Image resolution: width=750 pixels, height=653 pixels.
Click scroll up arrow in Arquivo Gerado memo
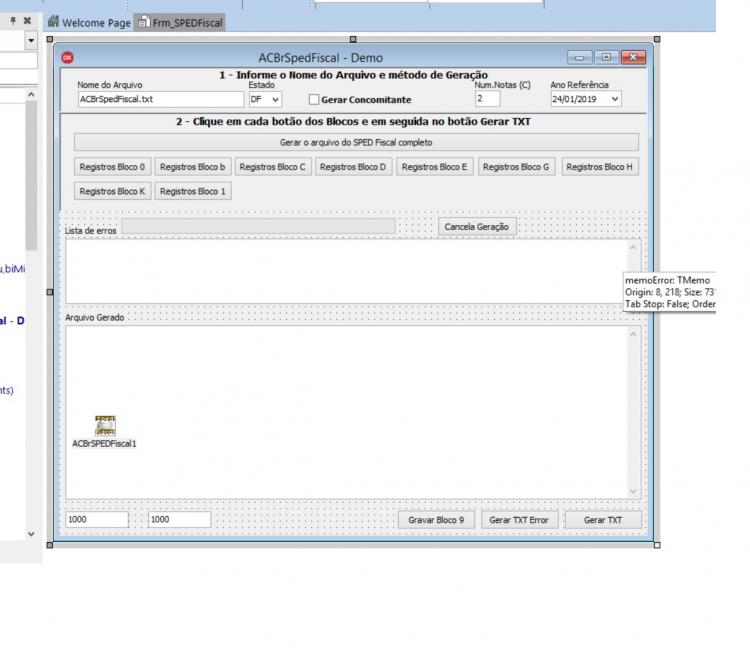point(633,334)
